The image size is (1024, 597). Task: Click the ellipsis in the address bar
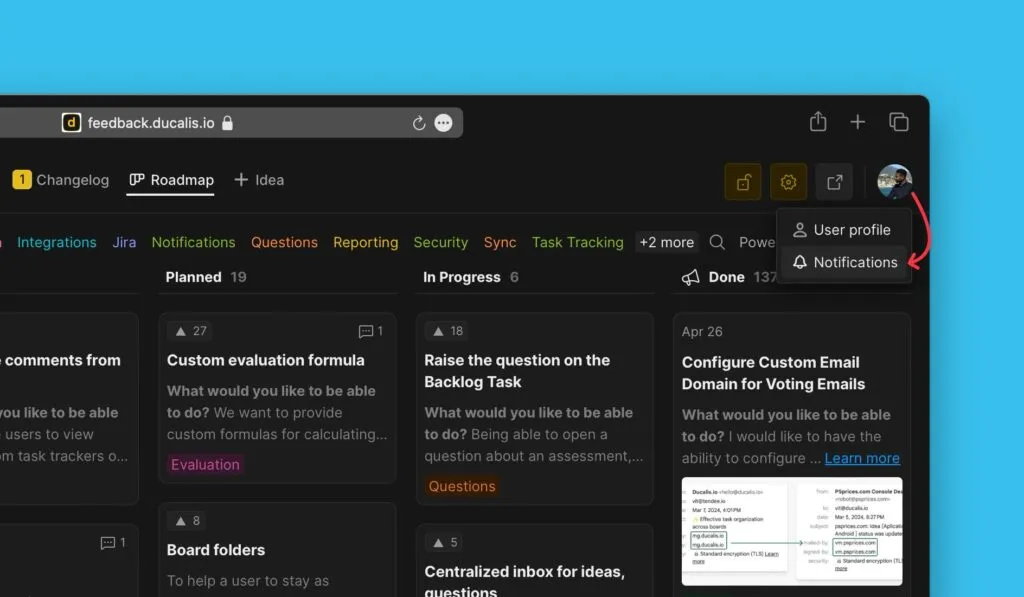444,123
